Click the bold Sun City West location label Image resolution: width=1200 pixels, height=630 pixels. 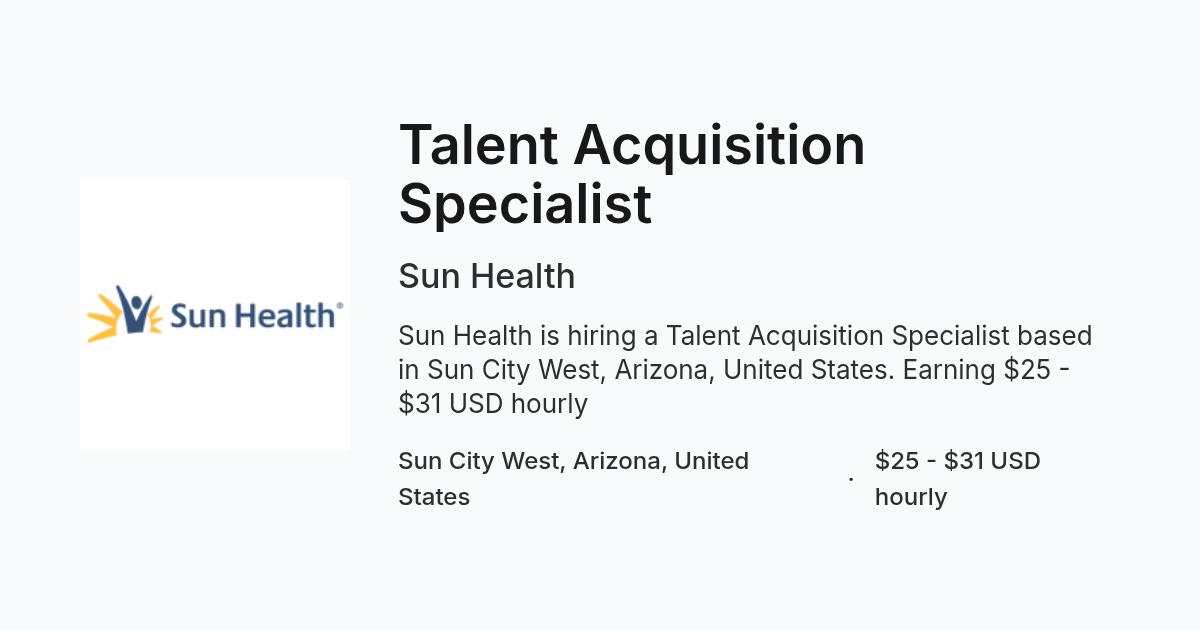[x=574, y=479]
